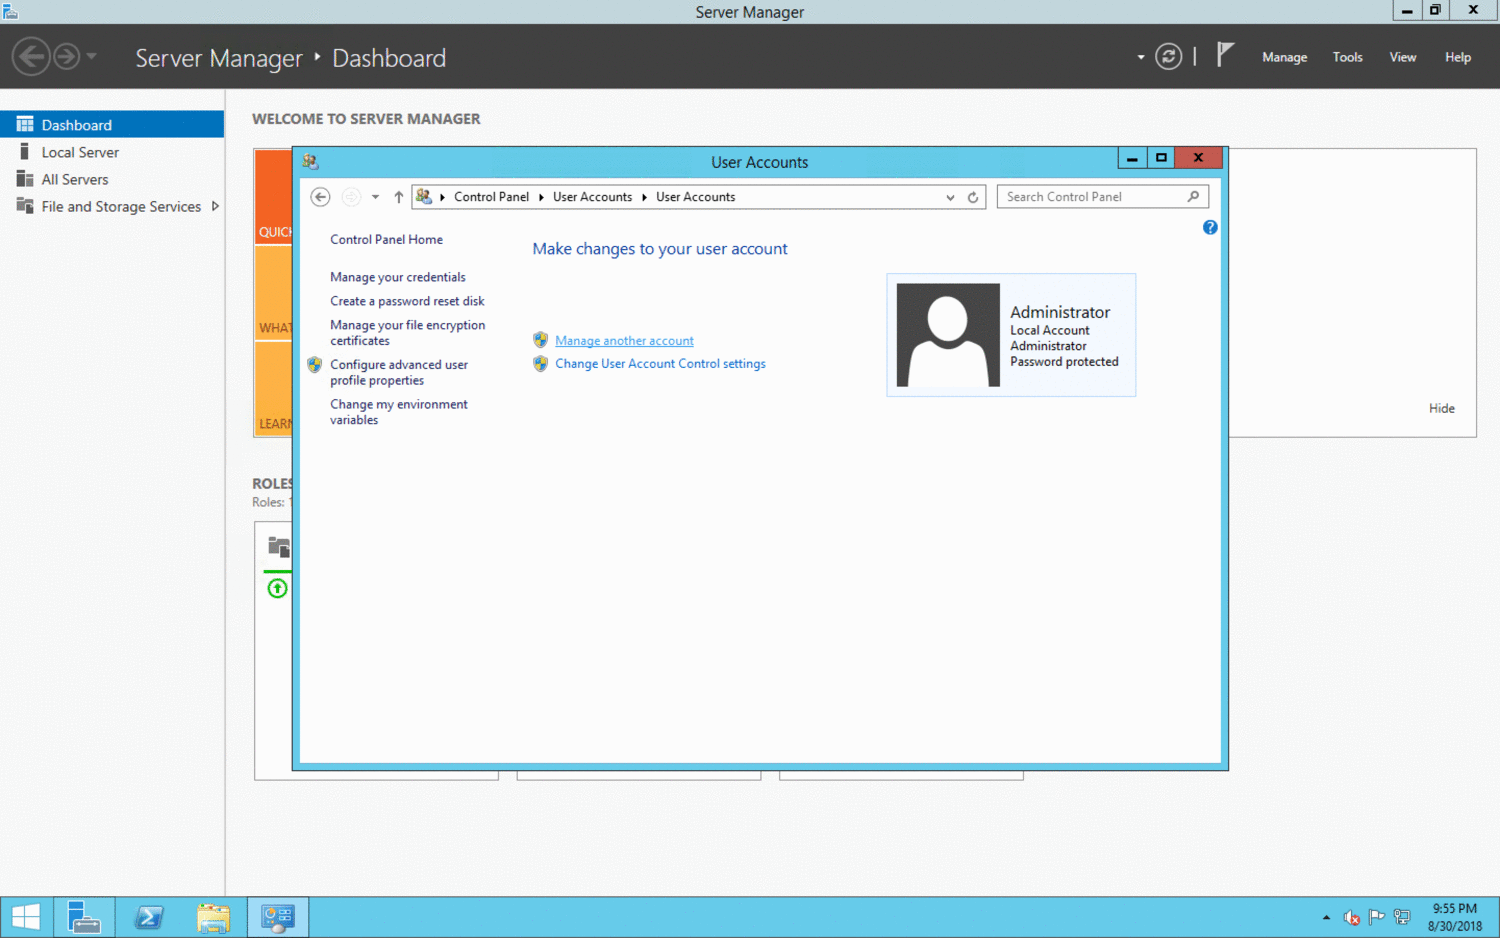Open Control Panel help icon

[x=1210, y=227]
